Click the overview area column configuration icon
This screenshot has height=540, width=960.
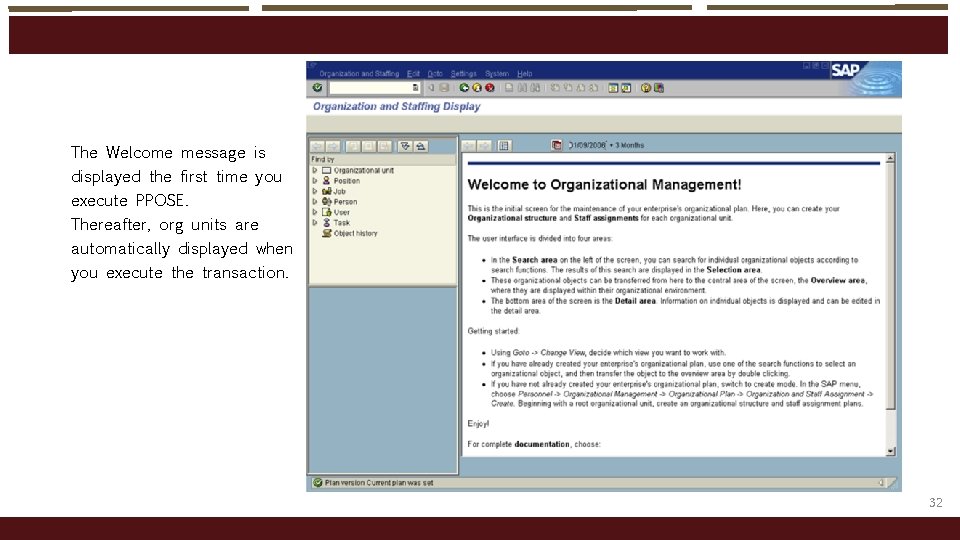504,146
